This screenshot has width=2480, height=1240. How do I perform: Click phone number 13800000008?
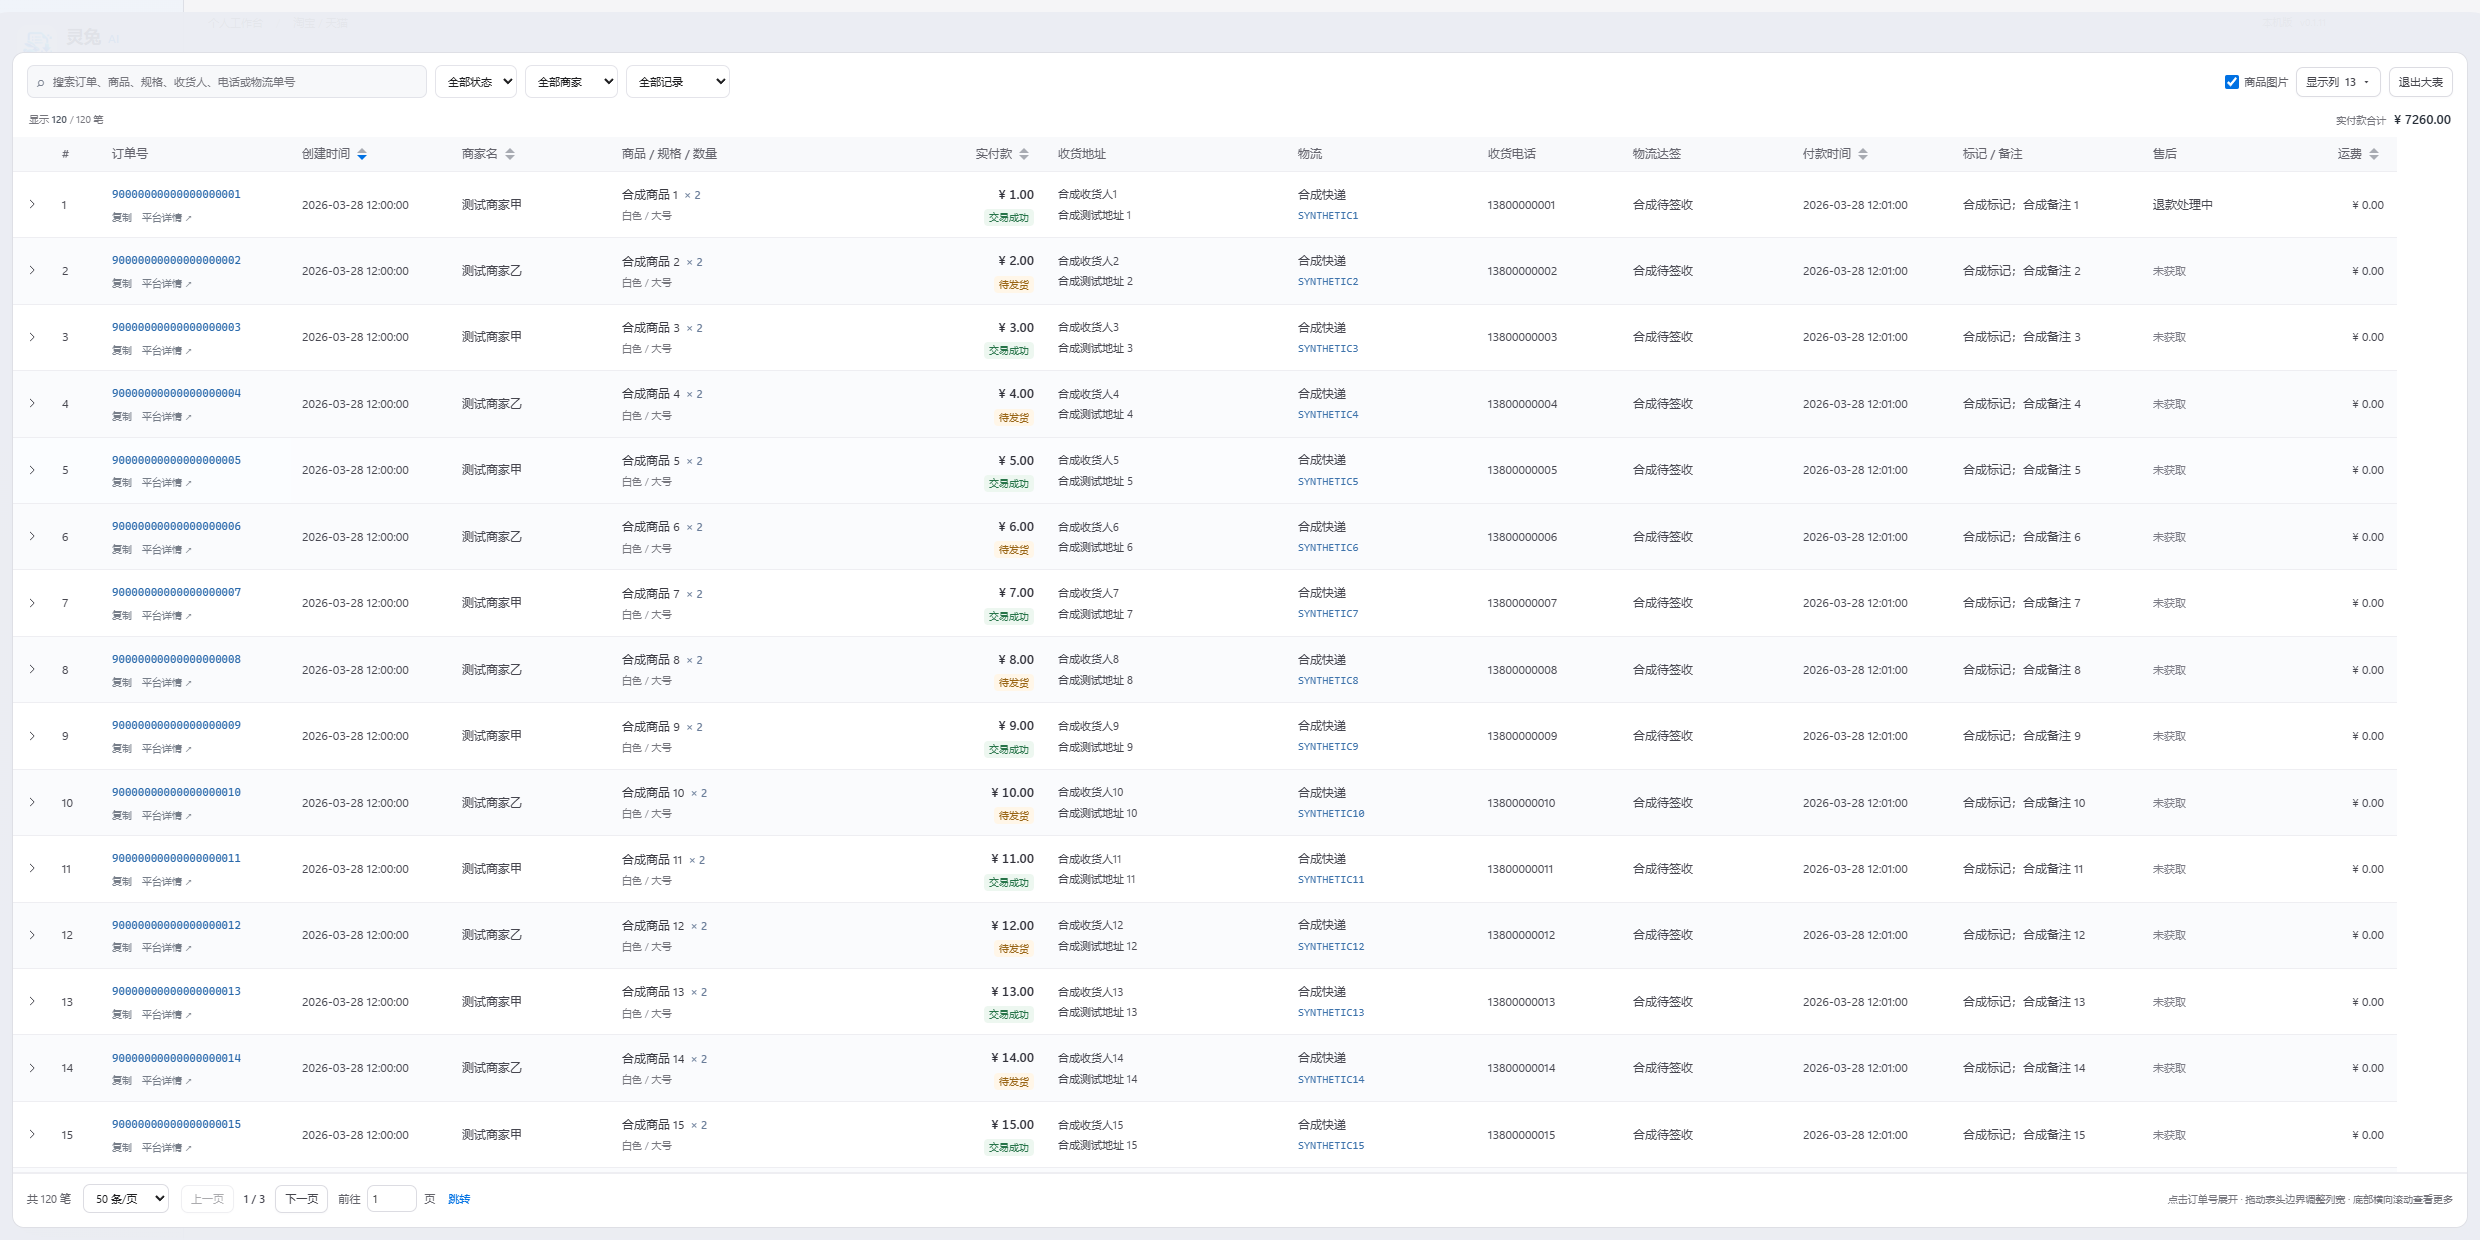(x=1522, y=670)
